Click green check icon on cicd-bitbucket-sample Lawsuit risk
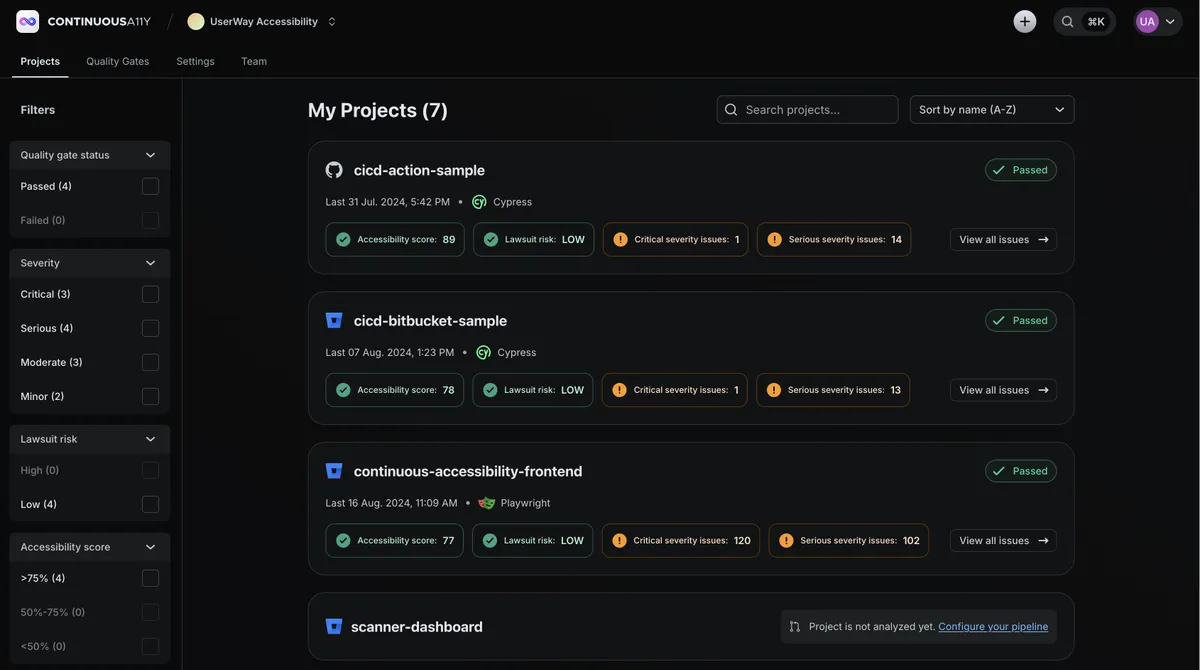Viewport: 1200px width, 670px height. click(x=490, y=390)
